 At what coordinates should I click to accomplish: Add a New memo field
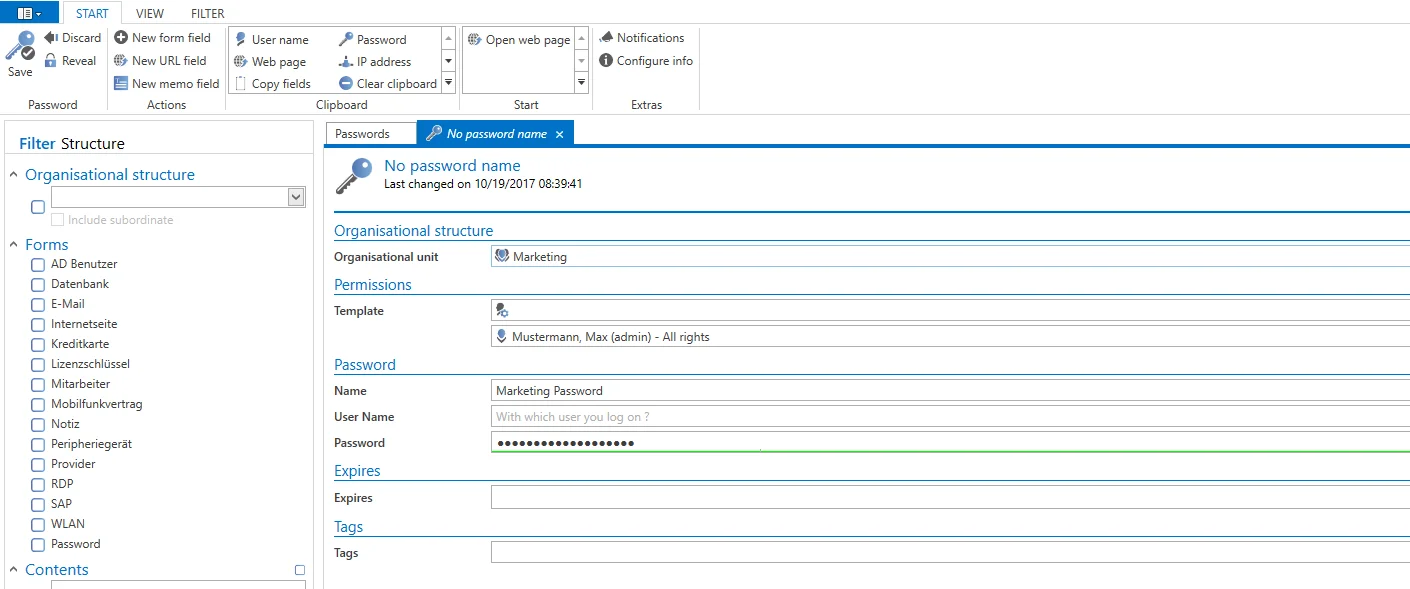click(x=167, y=84)
